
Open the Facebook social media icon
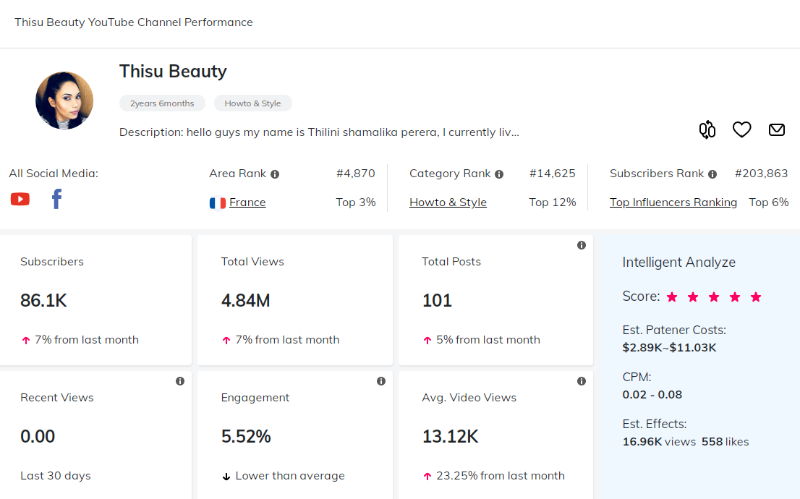(x=57, y=199)
